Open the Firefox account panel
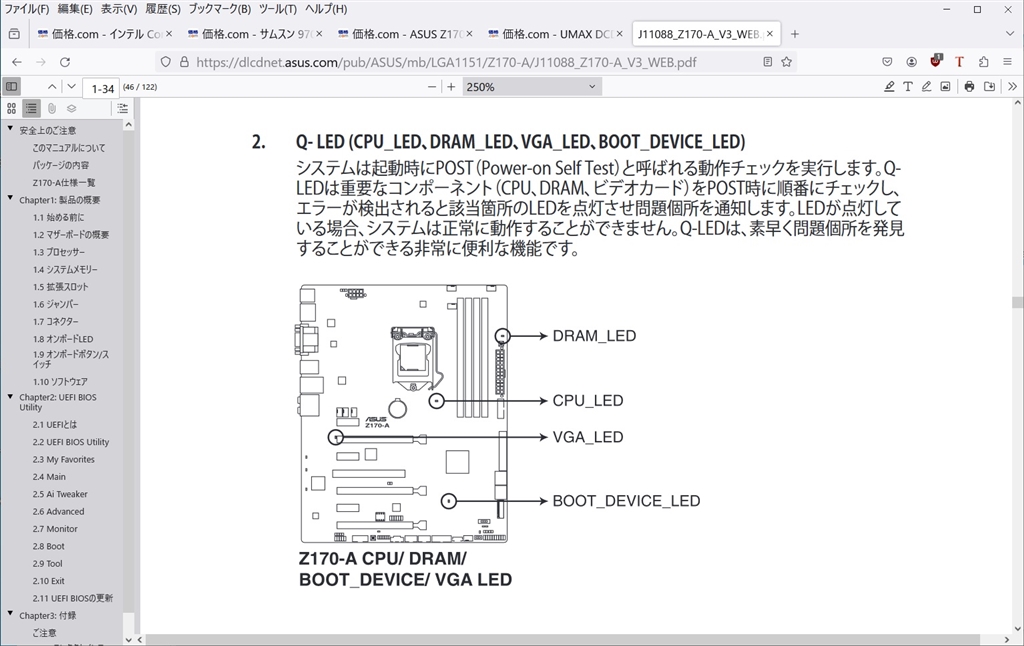This screenshot has width=1024, height=646. click(x=911, y=62)
